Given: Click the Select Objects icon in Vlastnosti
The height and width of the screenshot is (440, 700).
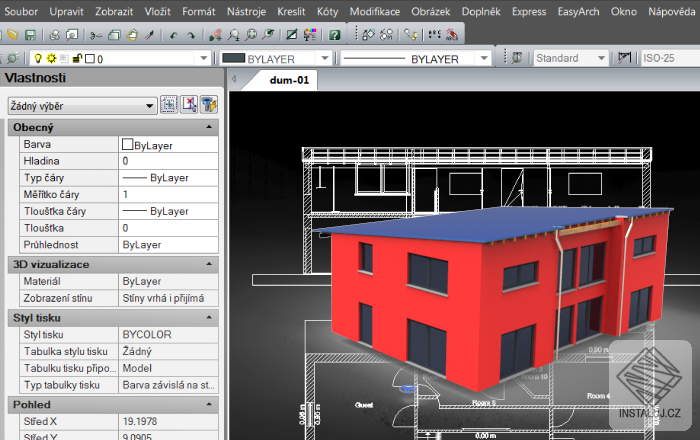Looking at the screenshot, I should (188, 104).
